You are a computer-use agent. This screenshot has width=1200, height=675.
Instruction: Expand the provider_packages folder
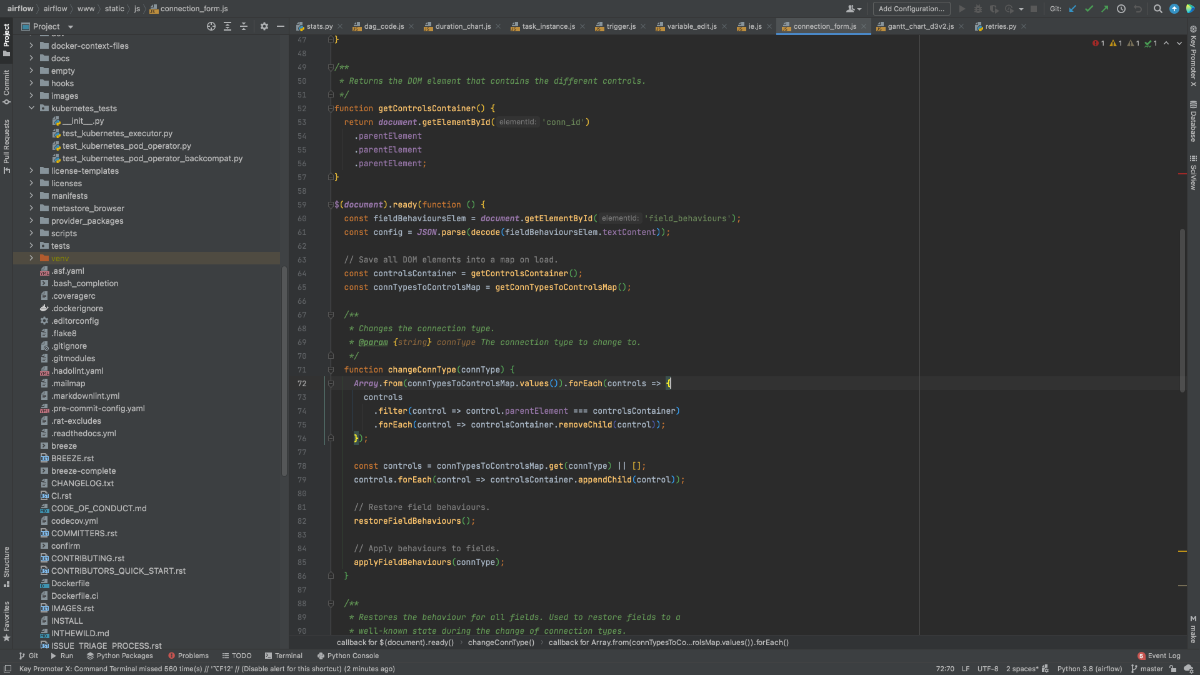click(31, 221)
